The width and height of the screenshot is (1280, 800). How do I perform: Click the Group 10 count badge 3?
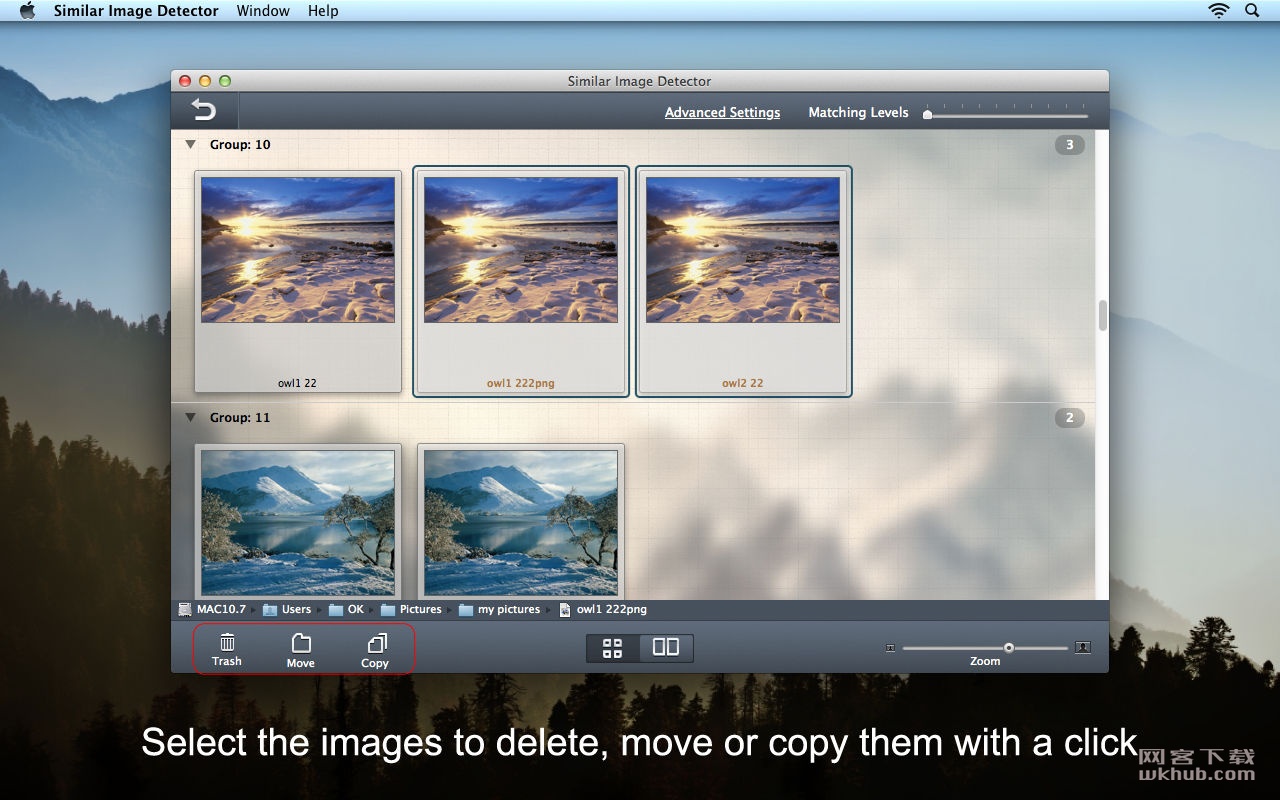(x=1069, y=145)
